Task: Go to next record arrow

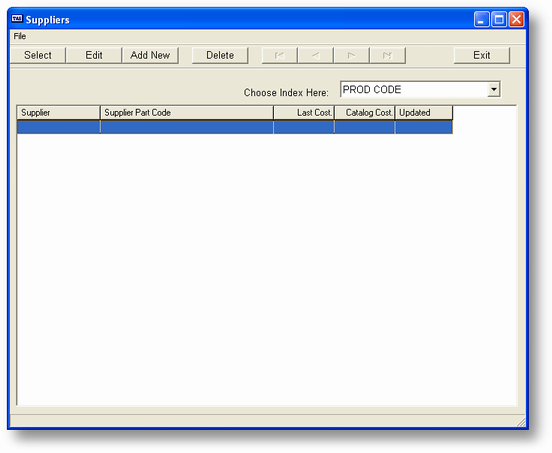Action: [351, 56]
